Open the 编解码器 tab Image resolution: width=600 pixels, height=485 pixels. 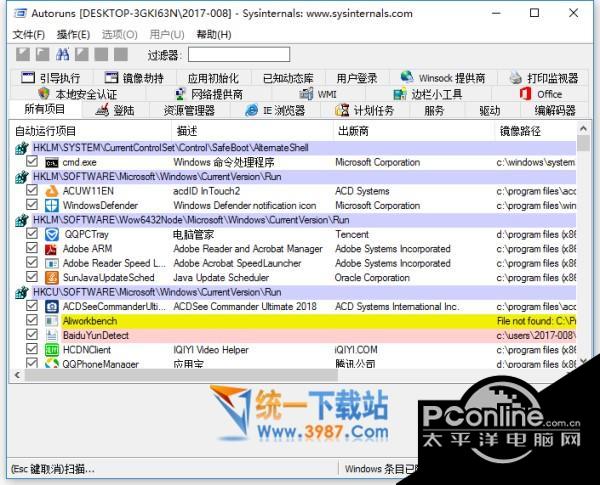click(555, 111)
